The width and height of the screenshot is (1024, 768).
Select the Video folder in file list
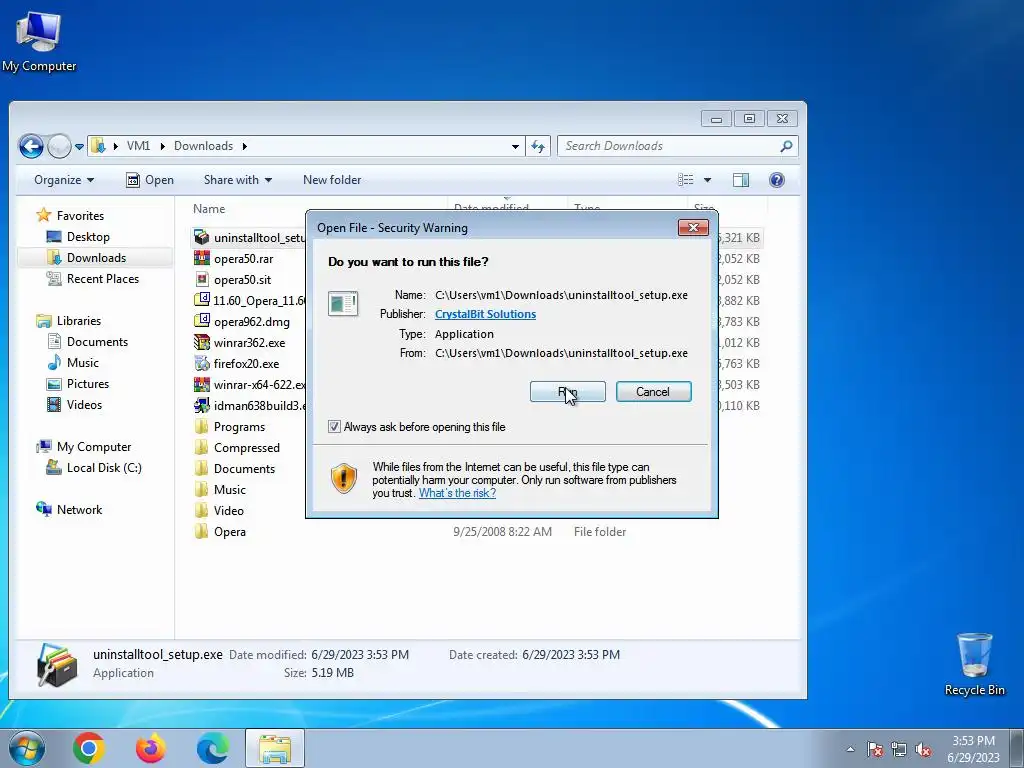point(229,511)
